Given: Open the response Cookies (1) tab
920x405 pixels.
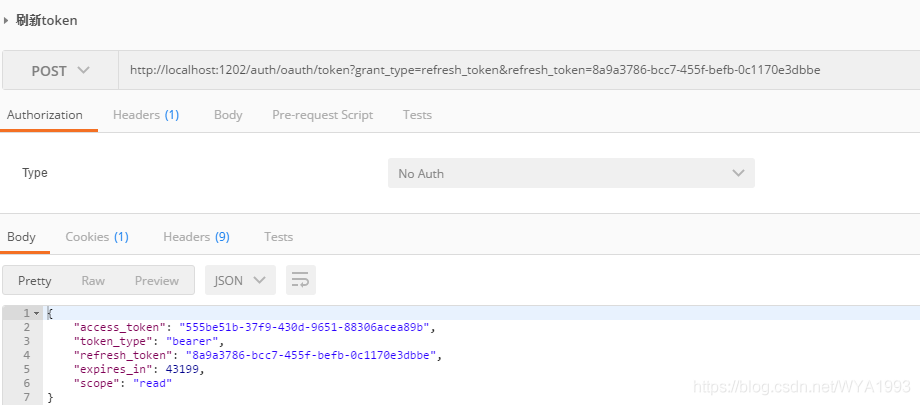Looking at the screenshot, I should click(97, 237).
